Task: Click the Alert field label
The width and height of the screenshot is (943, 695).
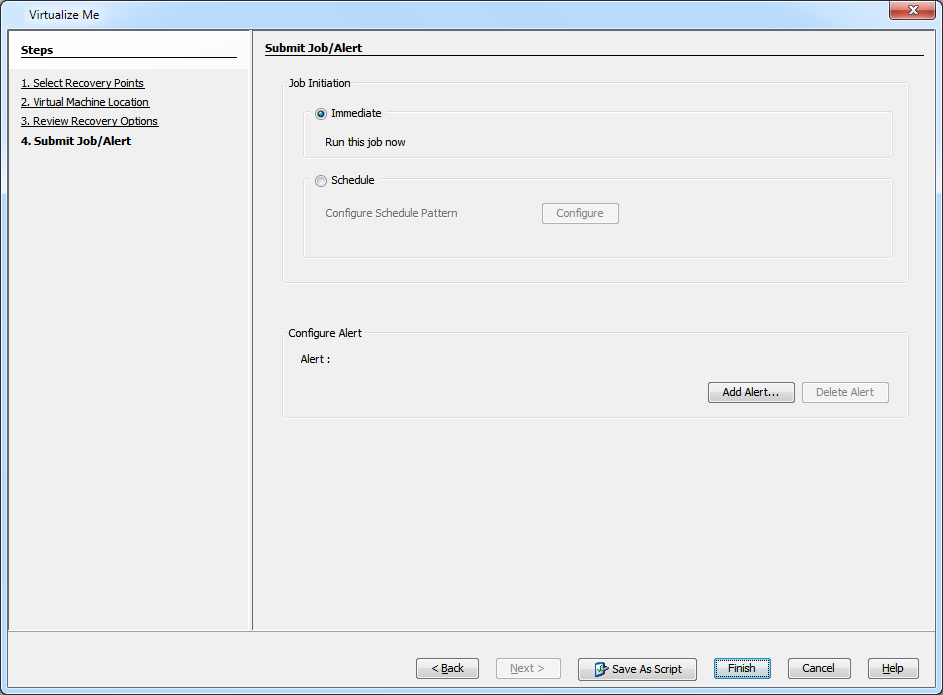Action: tap(315, 359)
